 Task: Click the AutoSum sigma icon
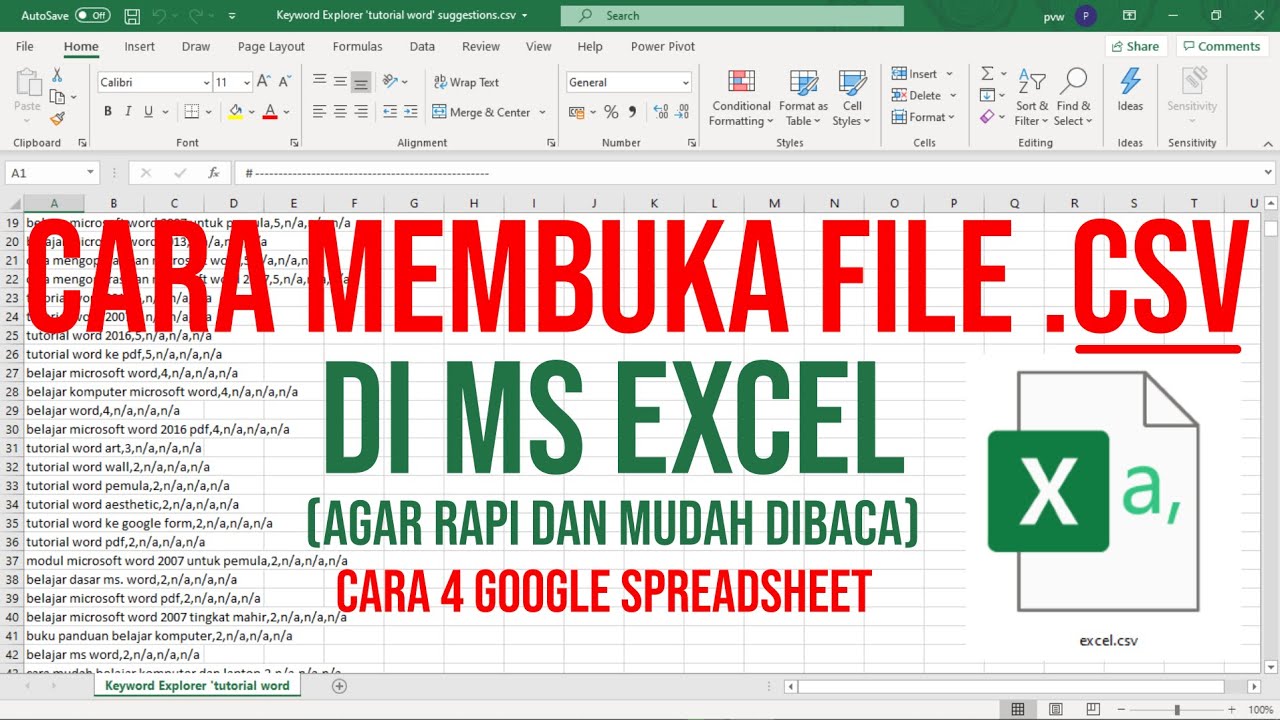pos(987,74)
